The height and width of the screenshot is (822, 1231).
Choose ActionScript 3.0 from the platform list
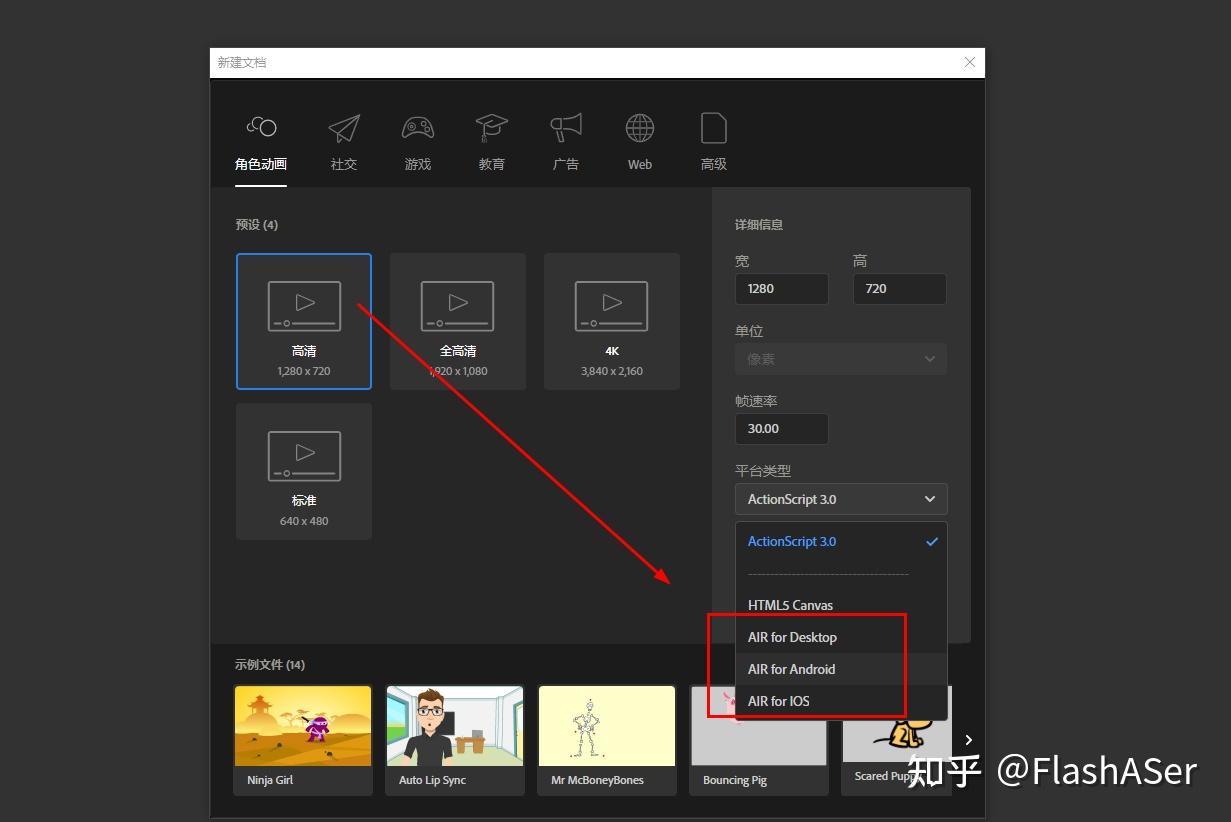841,541
